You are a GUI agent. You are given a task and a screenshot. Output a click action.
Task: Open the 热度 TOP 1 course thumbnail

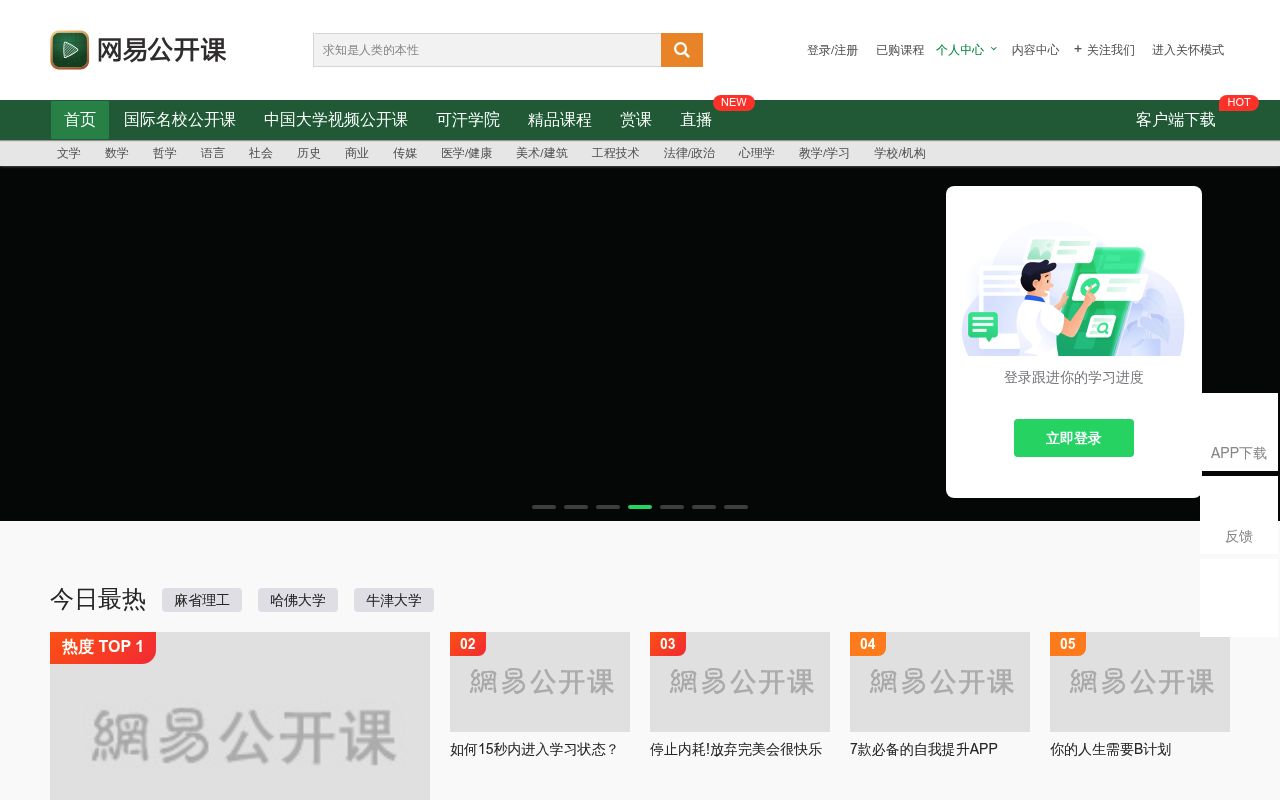240,716
